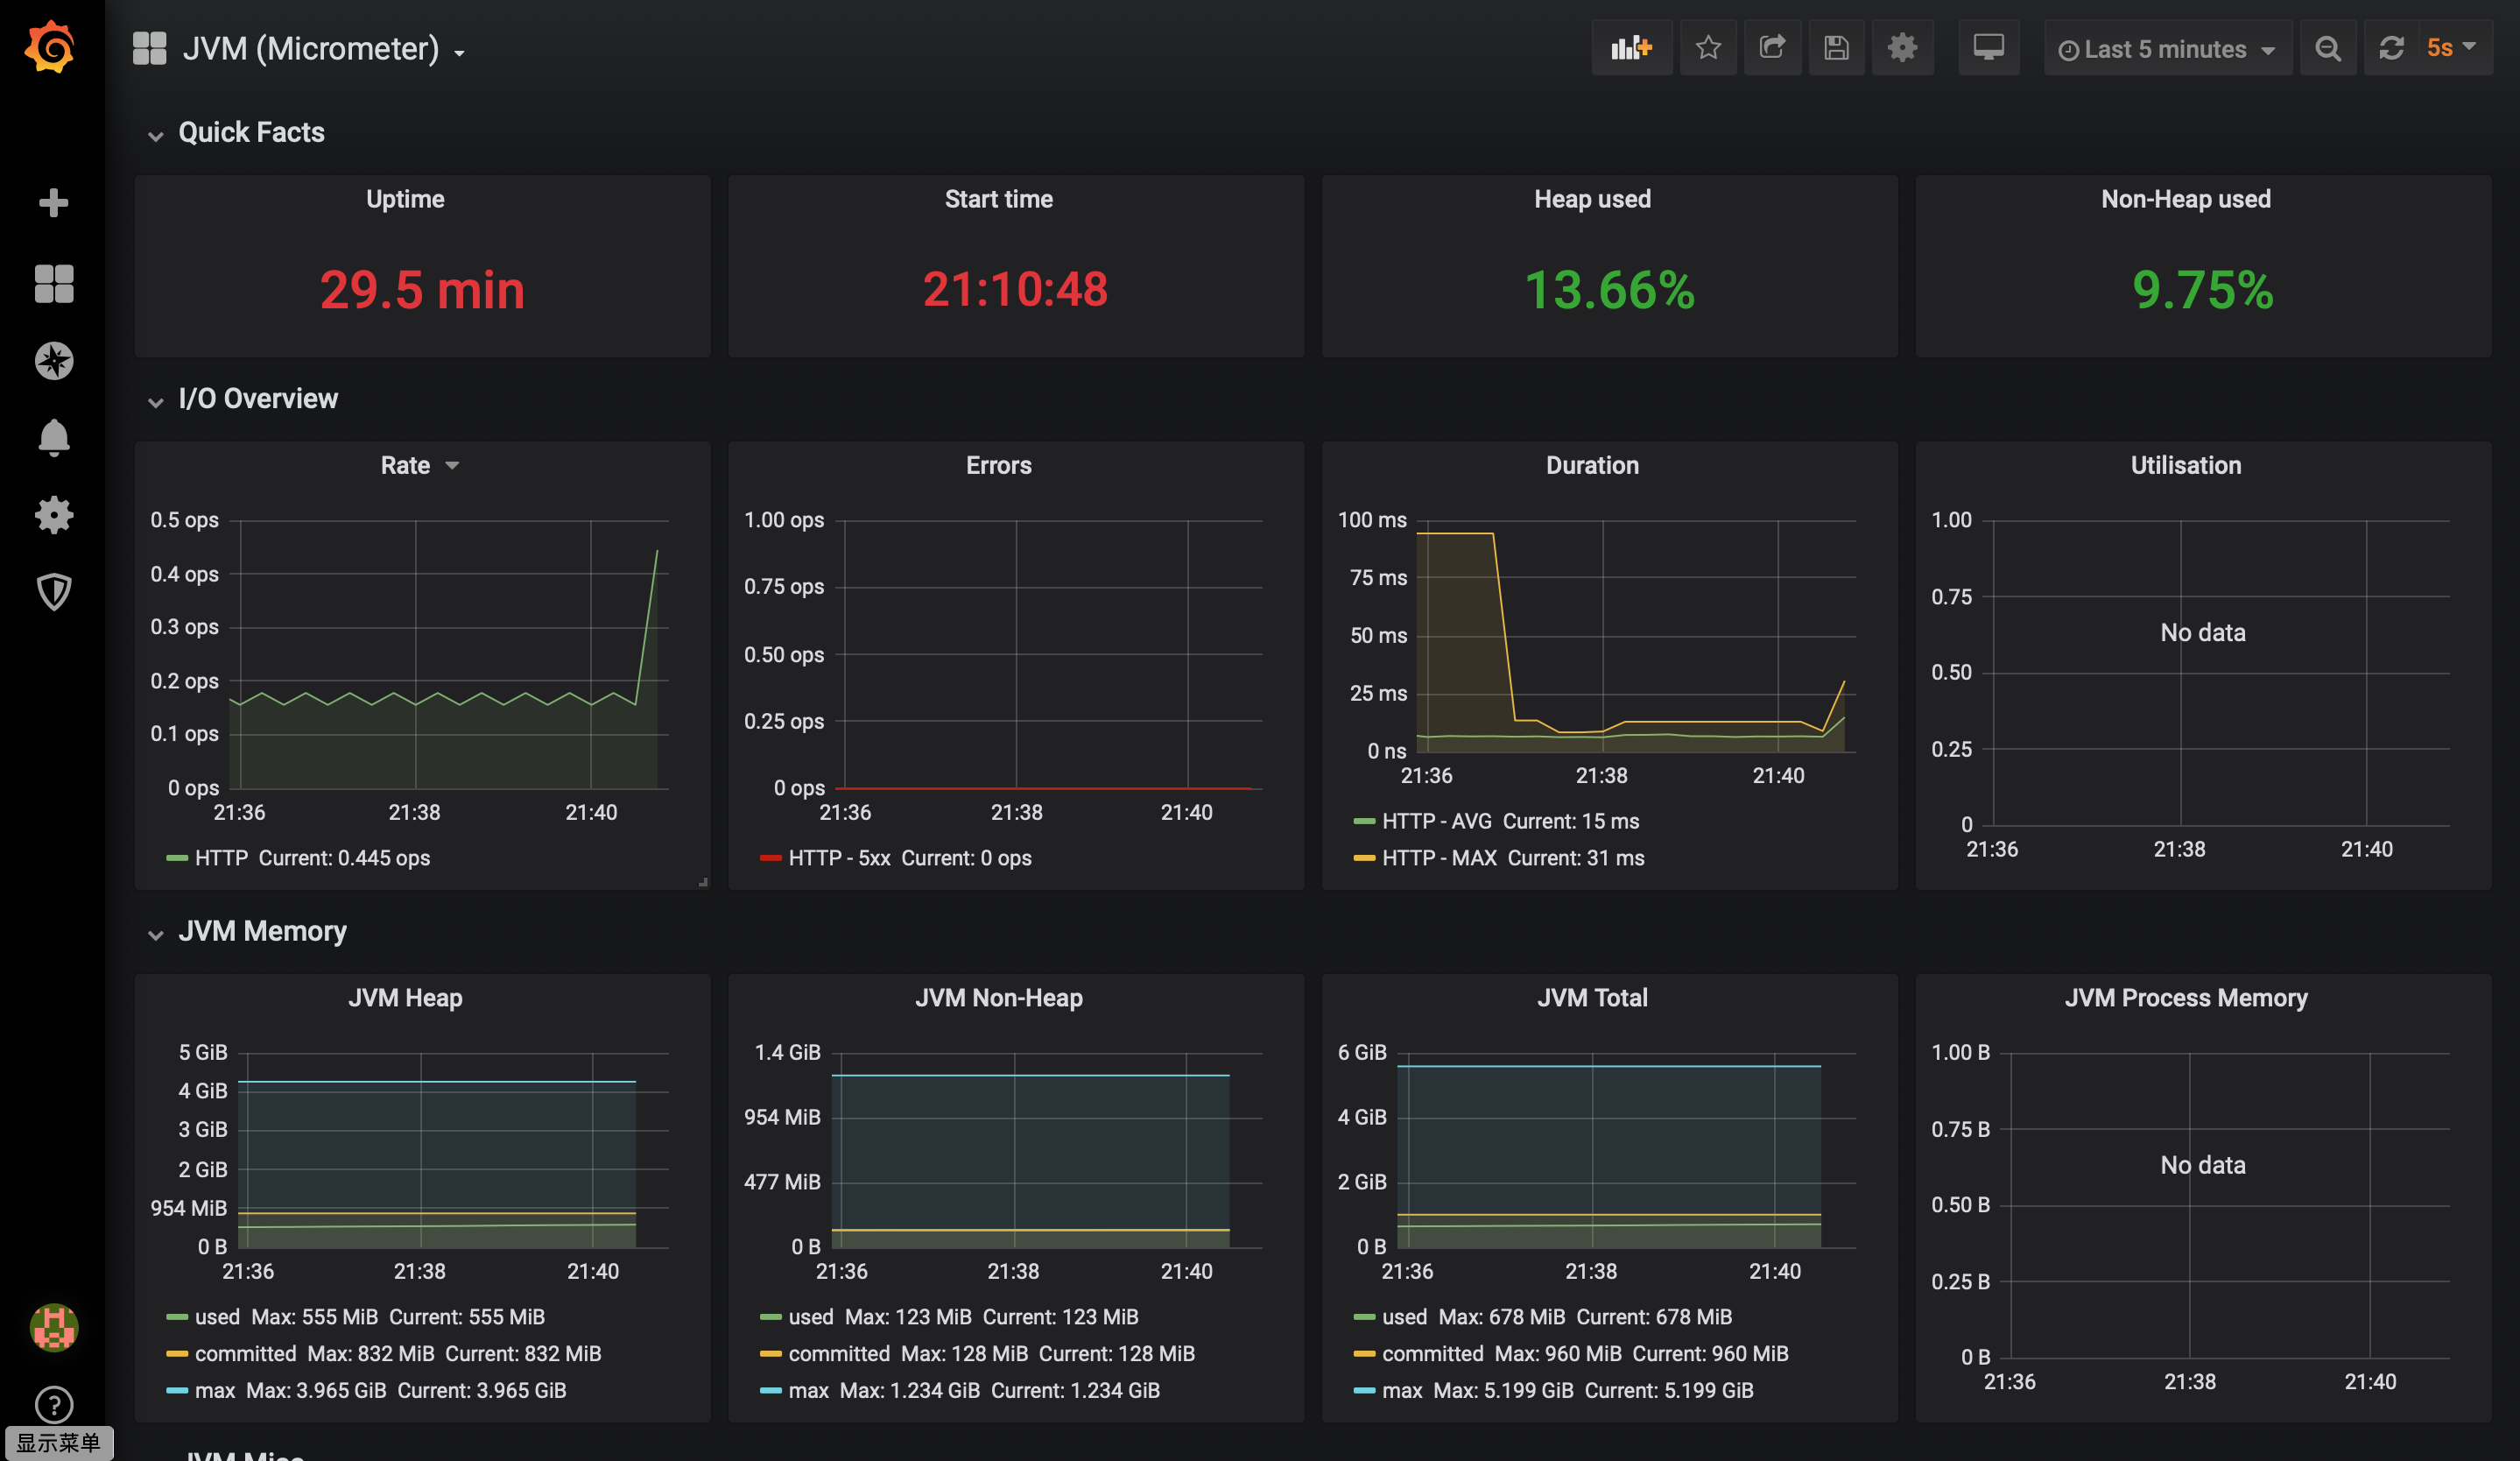Open Alerting bell in sidebar
The image size is (2520, 1461).
pos(54,438)
